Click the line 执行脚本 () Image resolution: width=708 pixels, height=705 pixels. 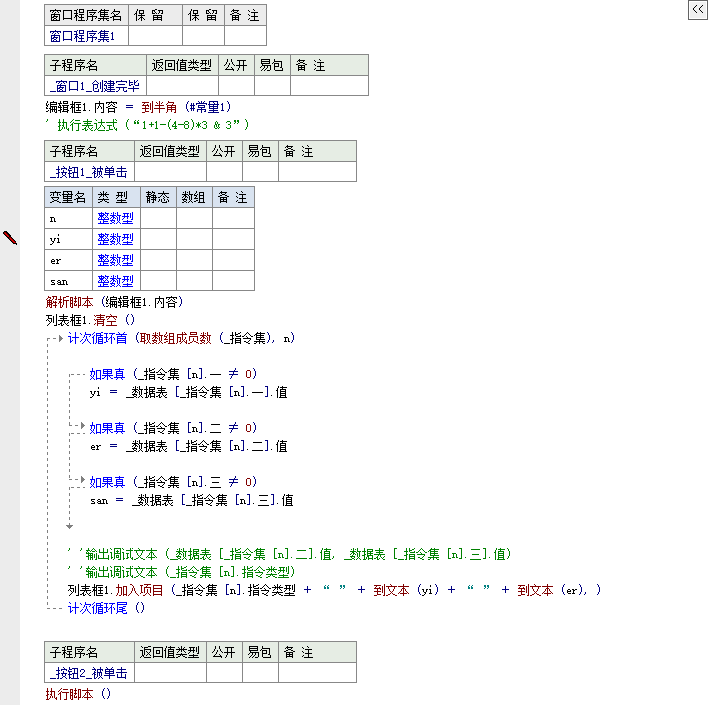tap(78, 694)
